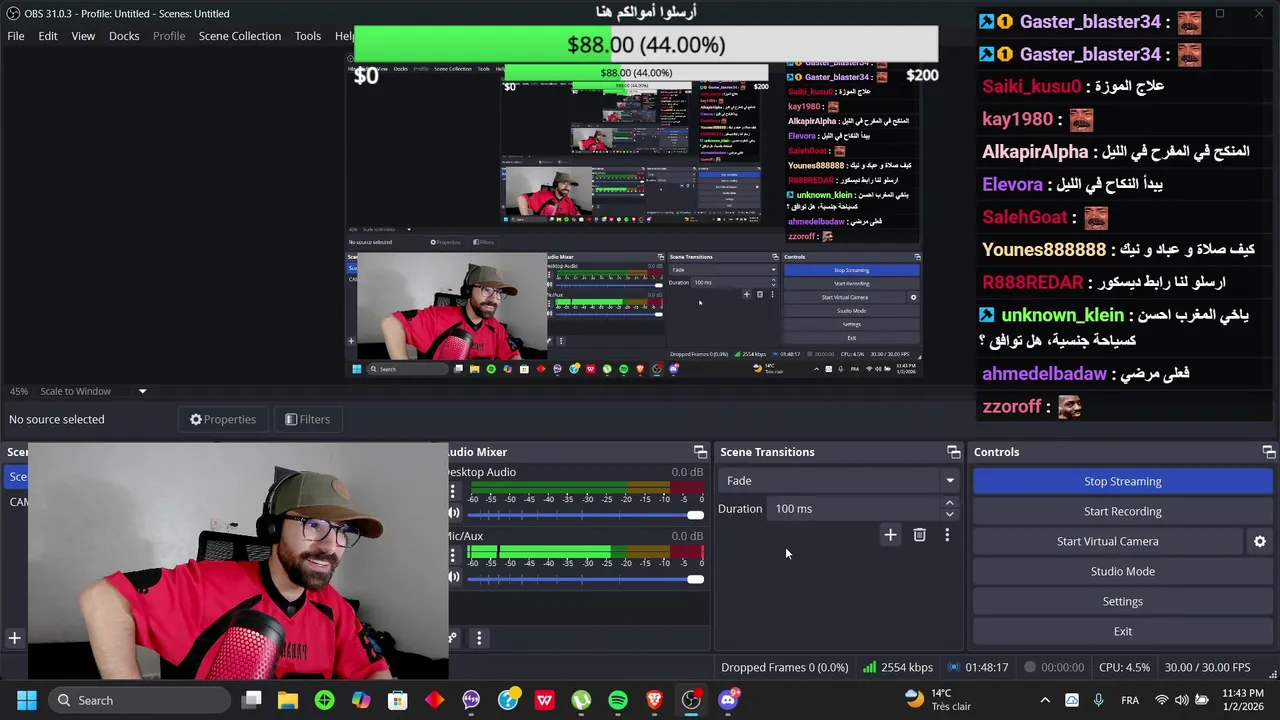Click Start Virtual Camera button
Image resolution: width=1280 pixels, height=720 pixels.
click(1108, 541)
